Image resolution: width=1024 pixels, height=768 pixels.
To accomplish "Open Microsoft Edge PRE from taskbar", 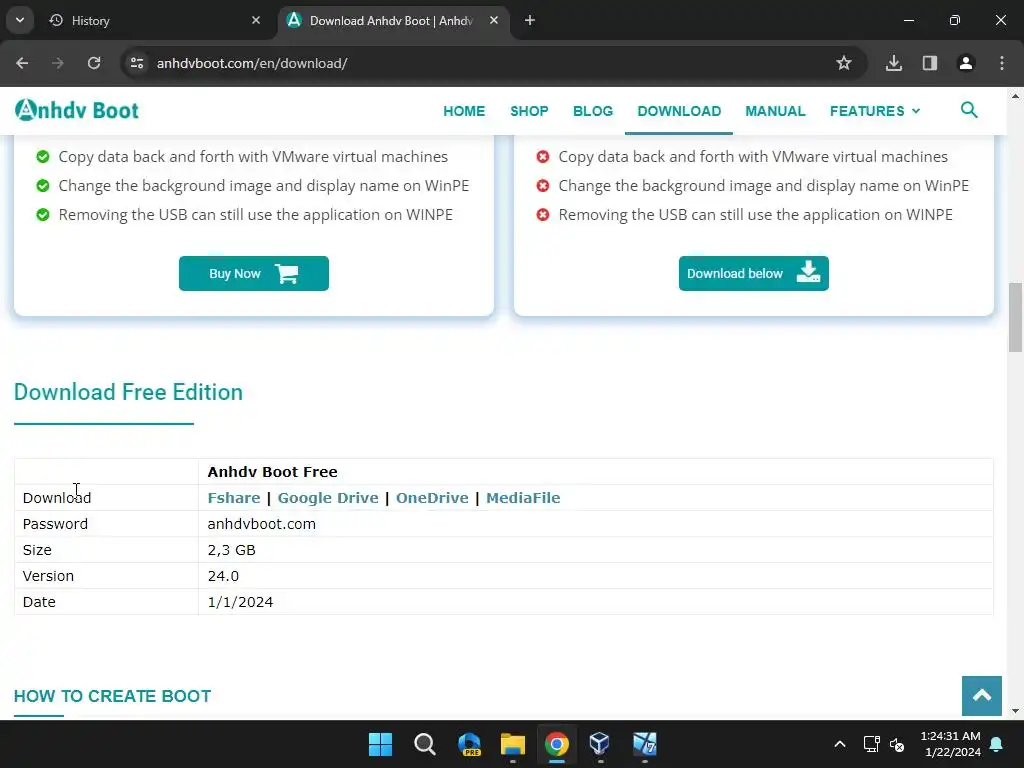I will 469,744.
